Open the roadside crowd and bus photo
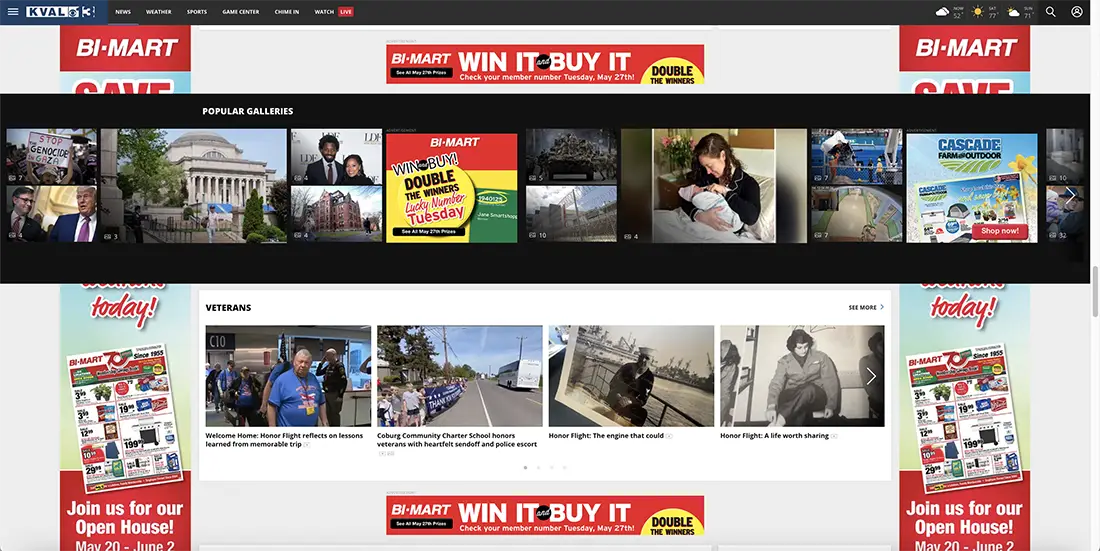This screenshot has width=1100, height=551. coord(460,376)
